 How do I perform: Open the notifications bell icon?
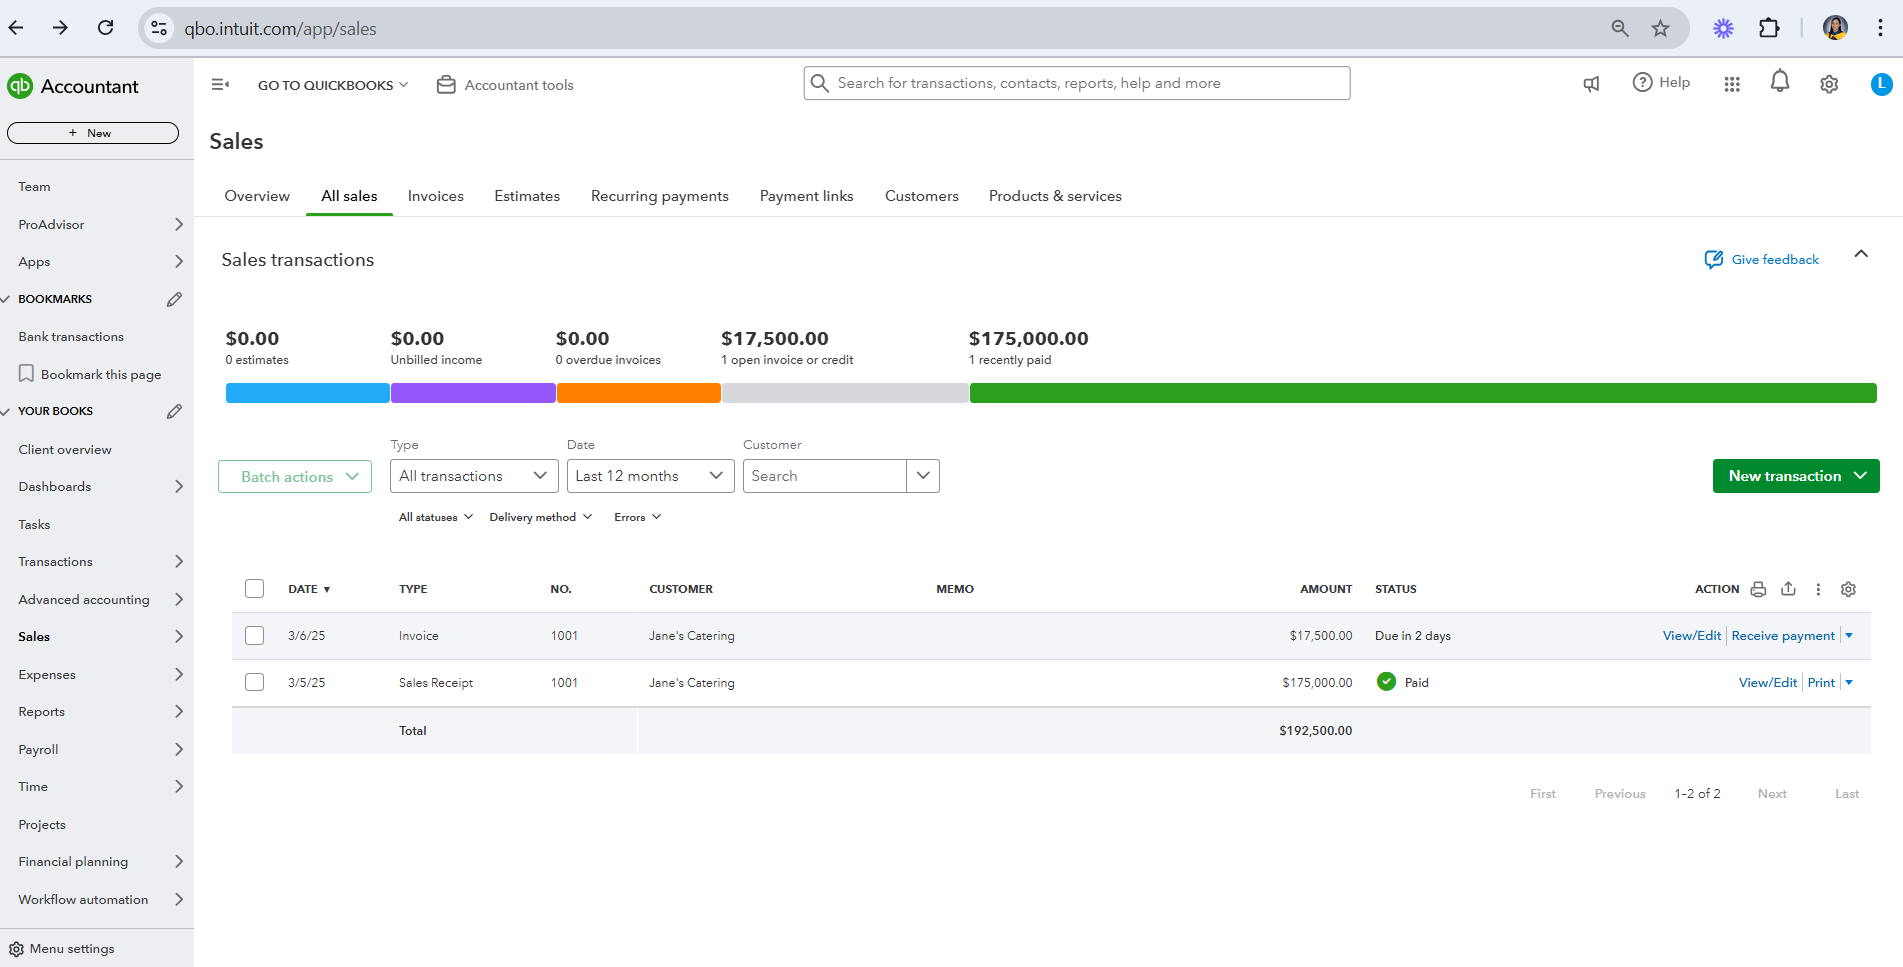click(1780, 82)
